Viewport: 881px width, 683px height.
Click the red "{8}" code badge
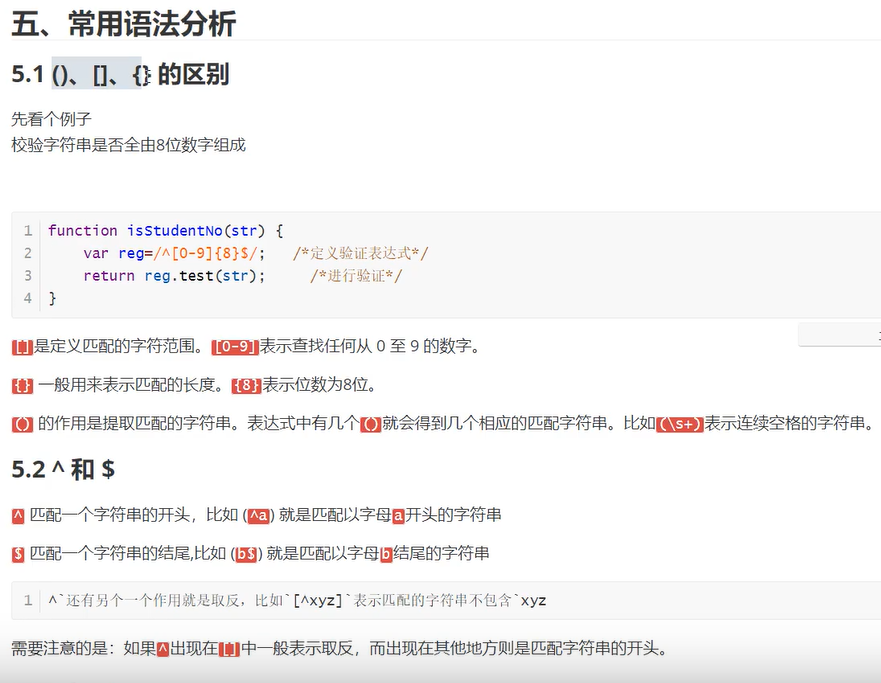coord(247,386)
